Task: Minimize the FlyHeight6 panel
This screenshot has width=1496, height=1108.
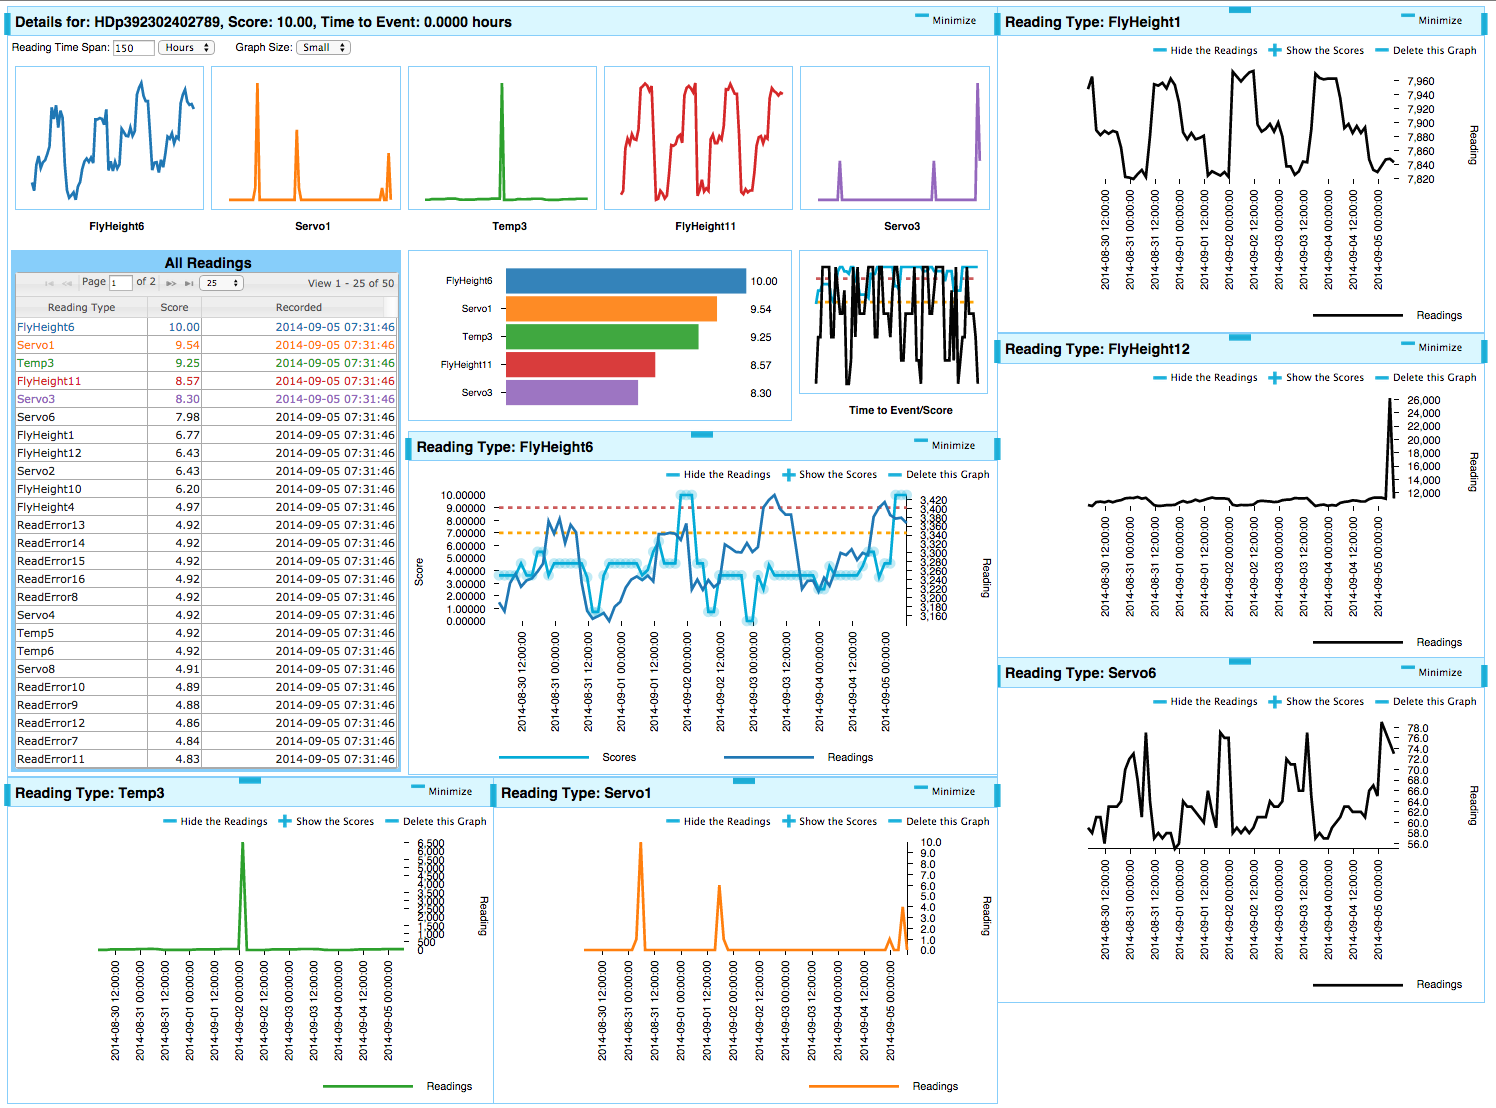Action: pyautogui.click(x=945, y=445)
